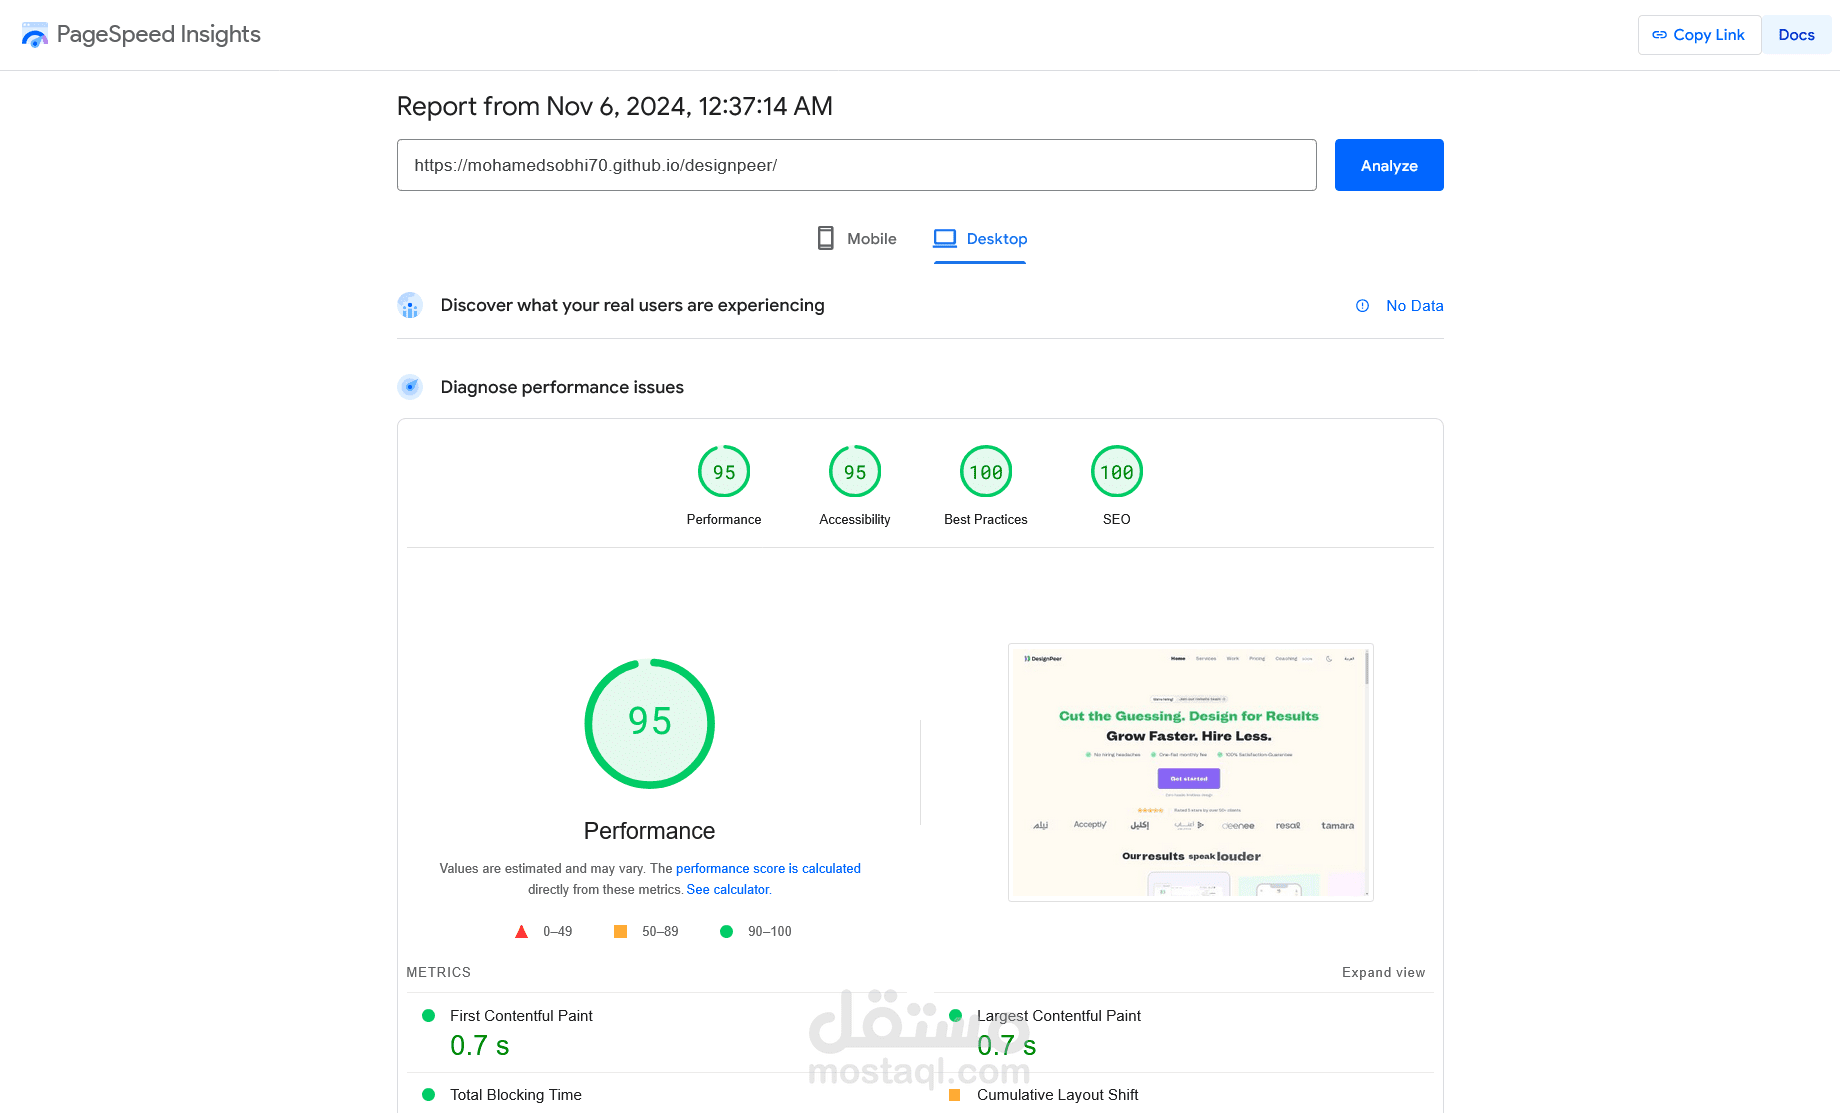Click the Total Blocking Time metric label
Image resolution: width=1840 pixels, height=1113 pixels.
click(516, 1094)
